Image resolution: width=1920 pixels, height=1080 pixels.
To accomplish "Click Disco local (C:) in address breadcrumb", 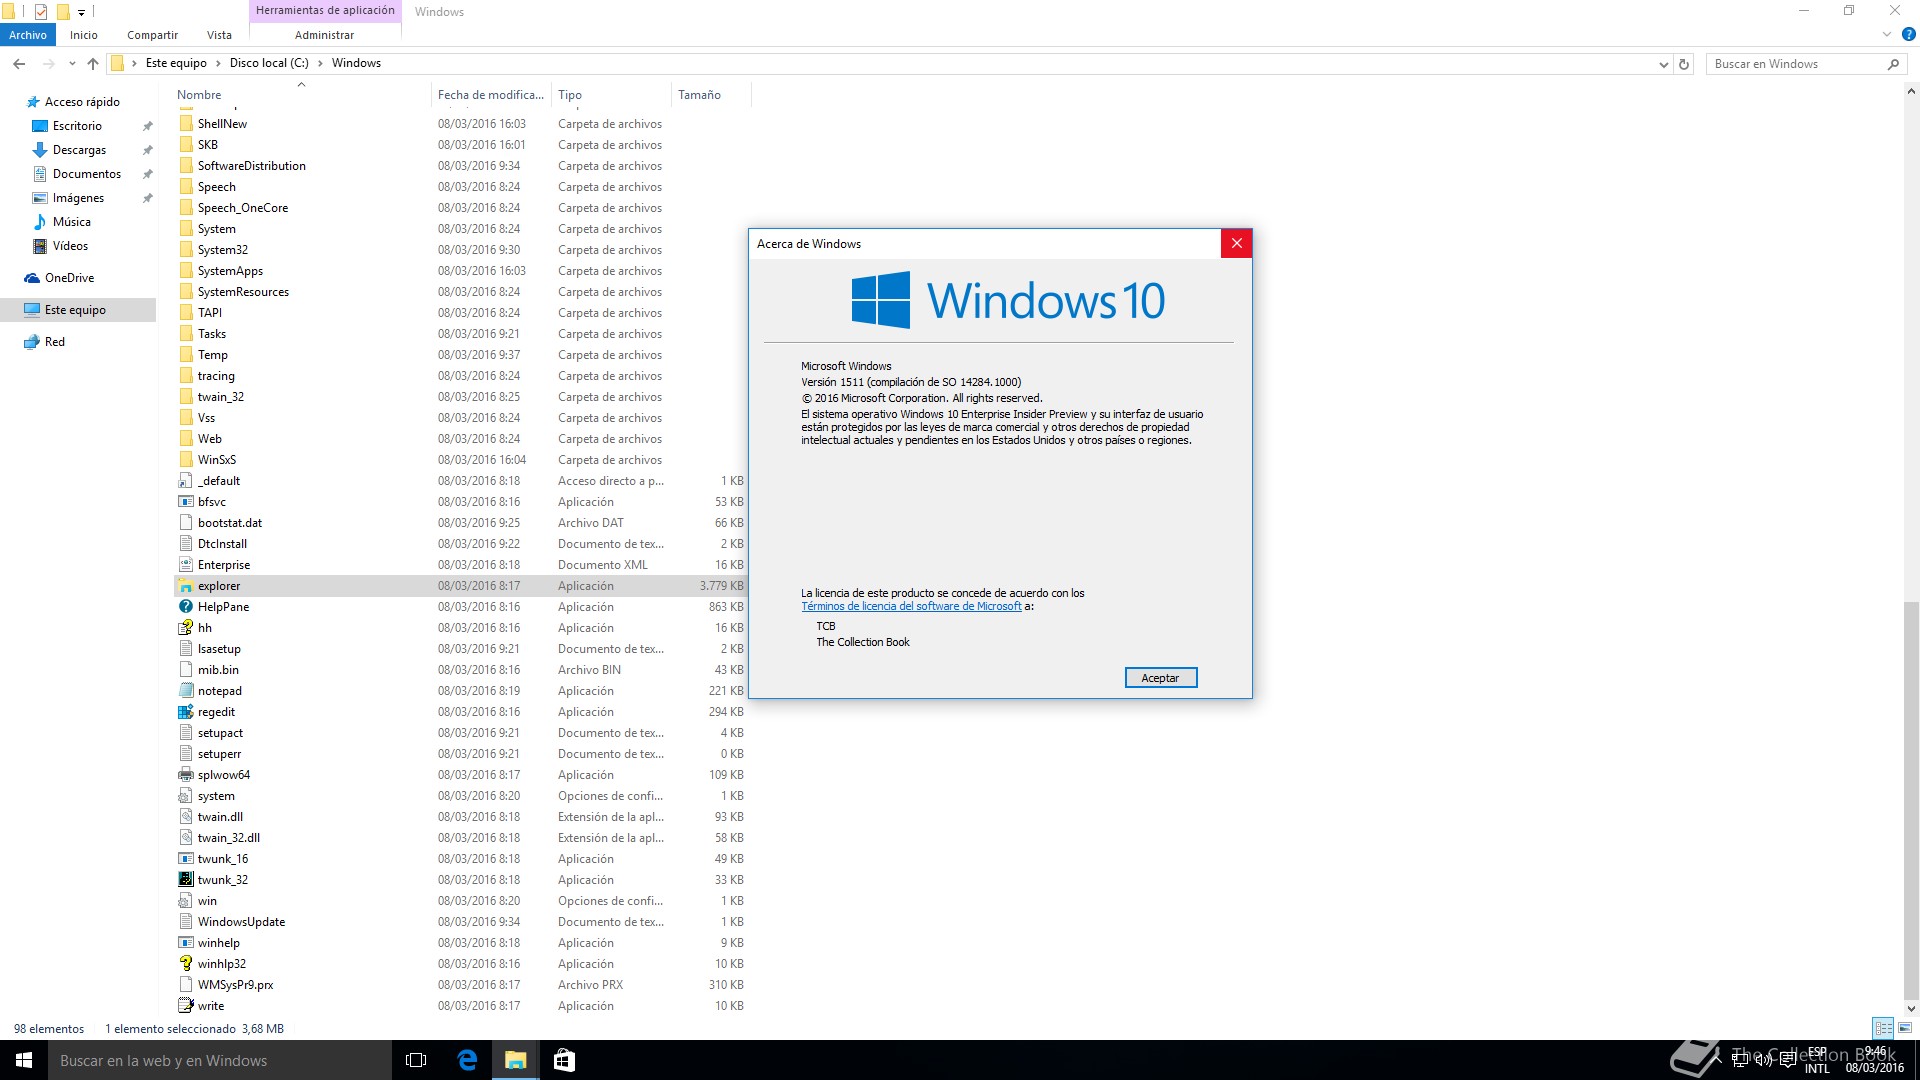I will click(269, 63).
